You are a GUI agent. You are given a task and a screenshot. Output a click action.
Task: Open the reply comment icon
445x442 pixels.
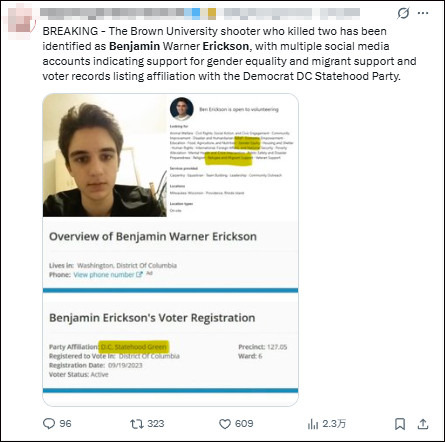click(x=49, y=424)
